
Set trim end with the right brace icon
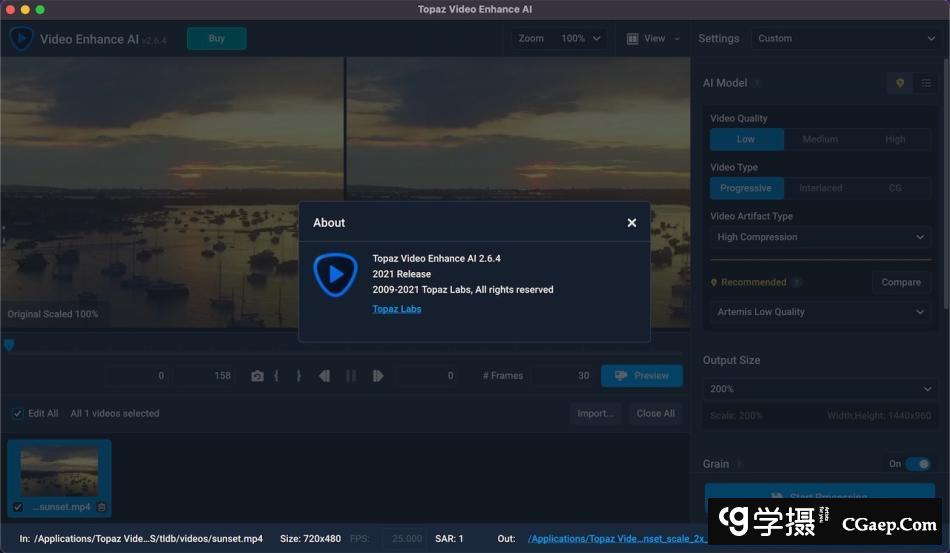coord(298,376)
